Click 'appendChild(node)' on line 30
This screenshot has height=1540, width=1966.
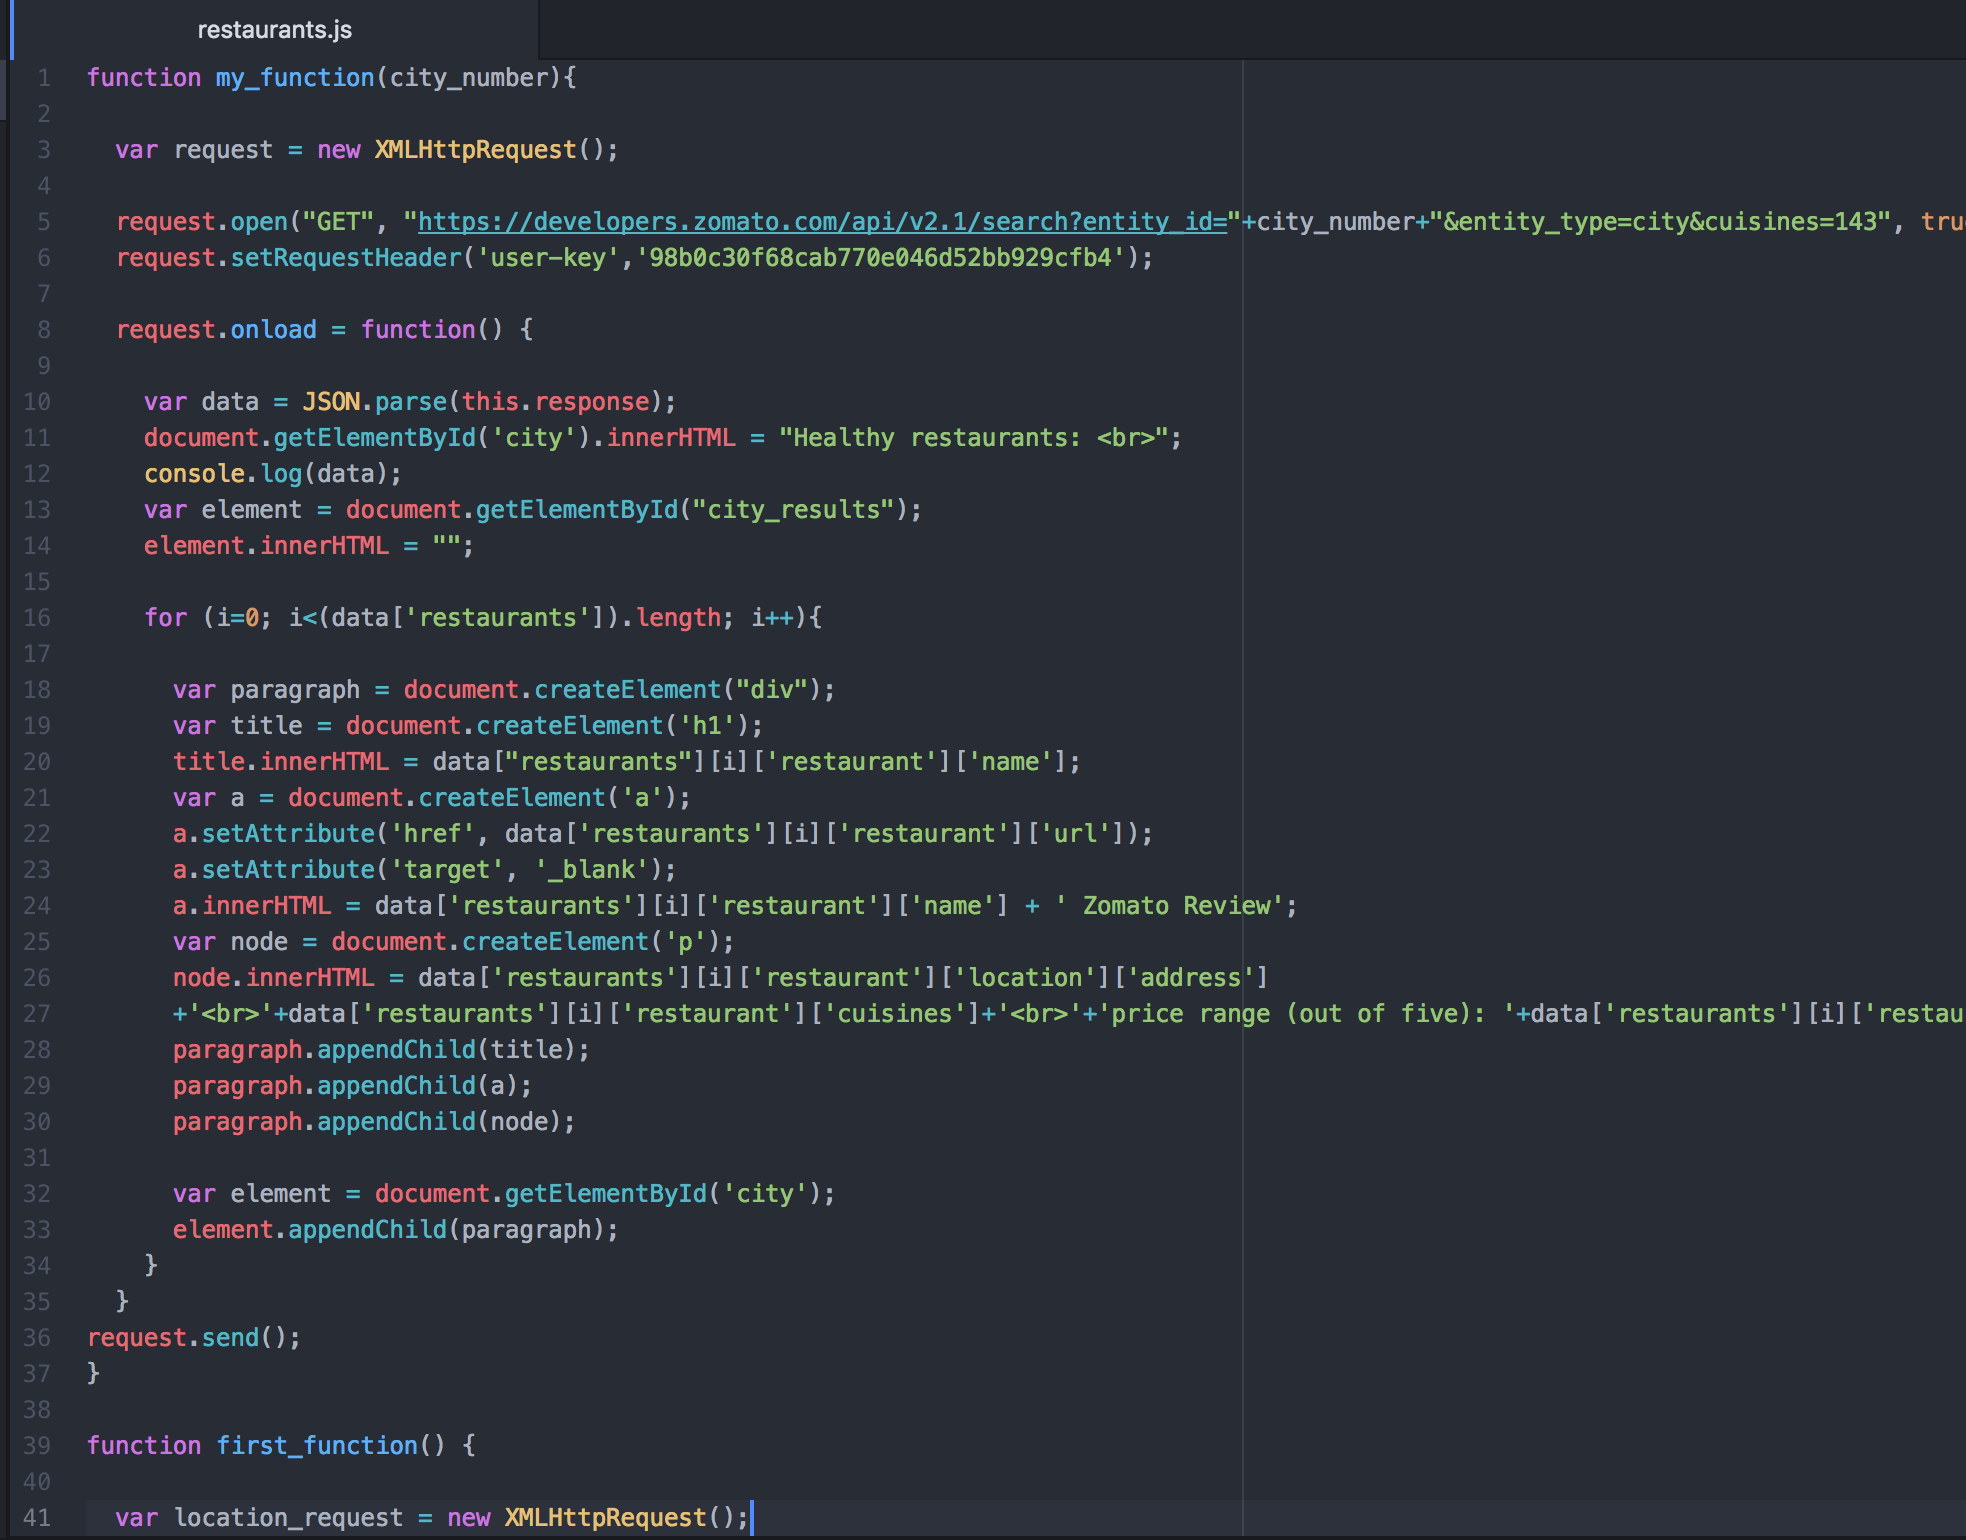click(x=440, y=1121)
